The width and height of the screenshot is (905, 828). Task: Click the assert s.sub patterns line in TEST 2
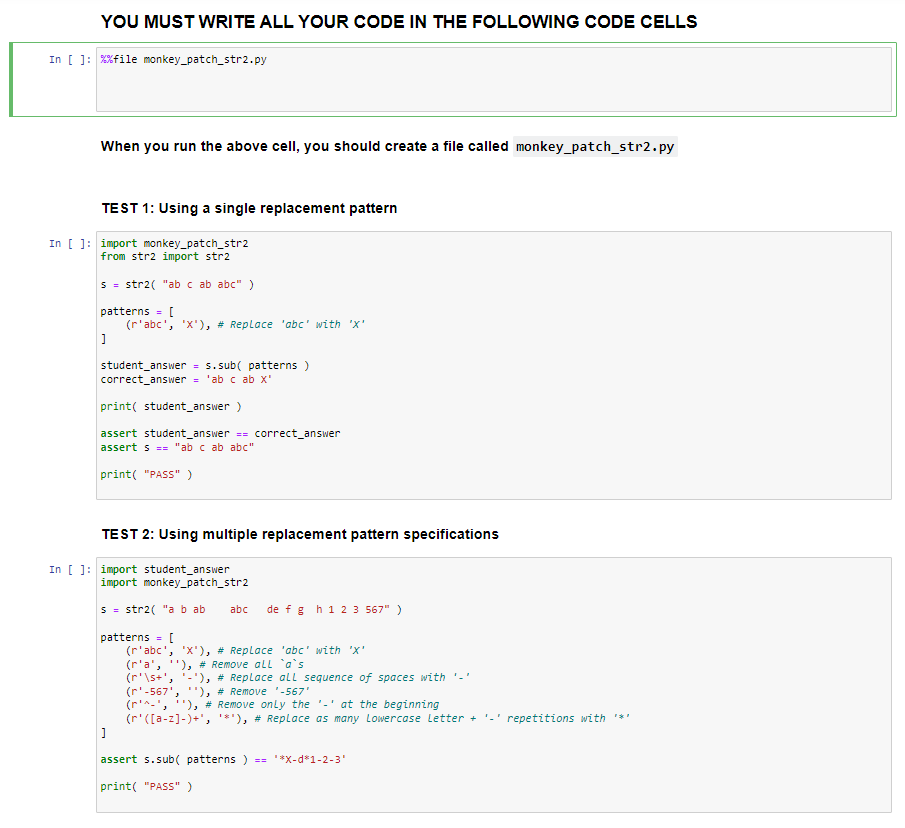click(220, 759)
